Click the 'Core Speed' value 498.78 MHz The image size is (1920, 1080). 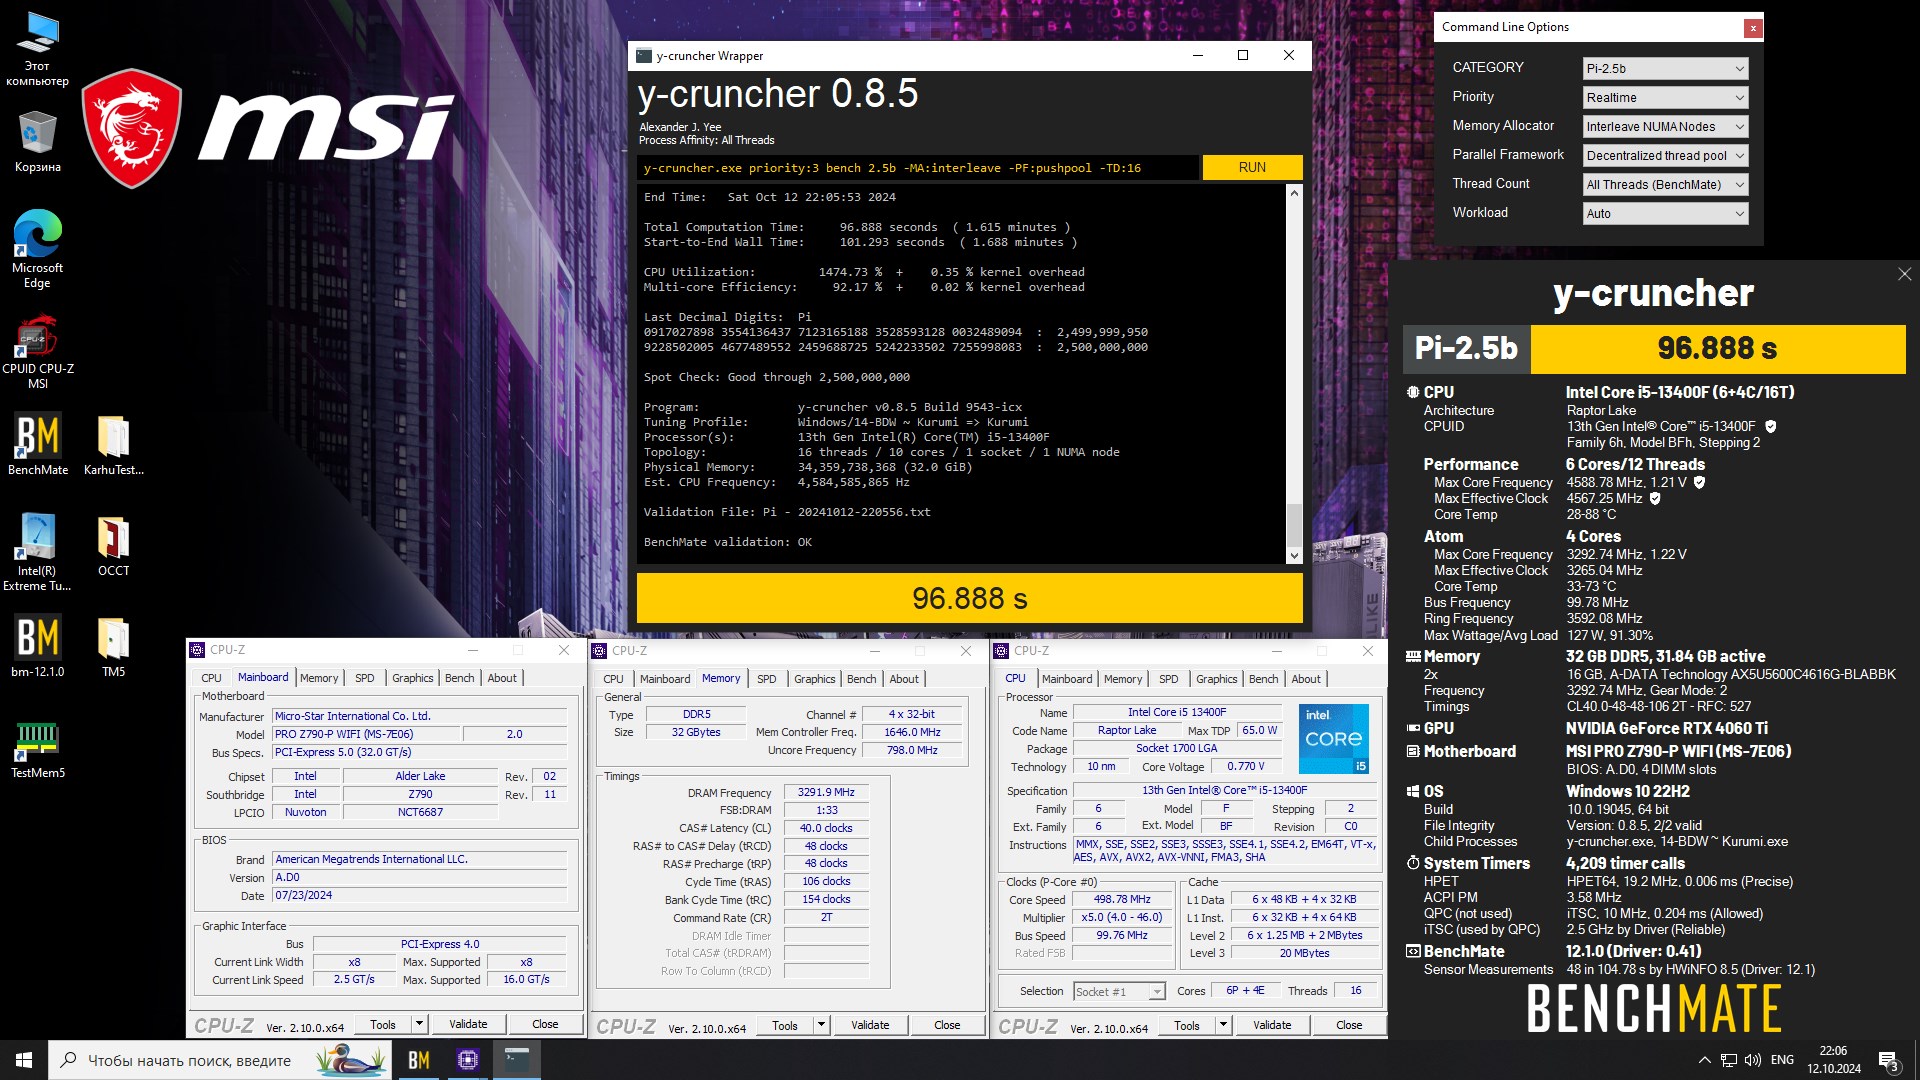pyautogui.click(x=1122, y=899)
